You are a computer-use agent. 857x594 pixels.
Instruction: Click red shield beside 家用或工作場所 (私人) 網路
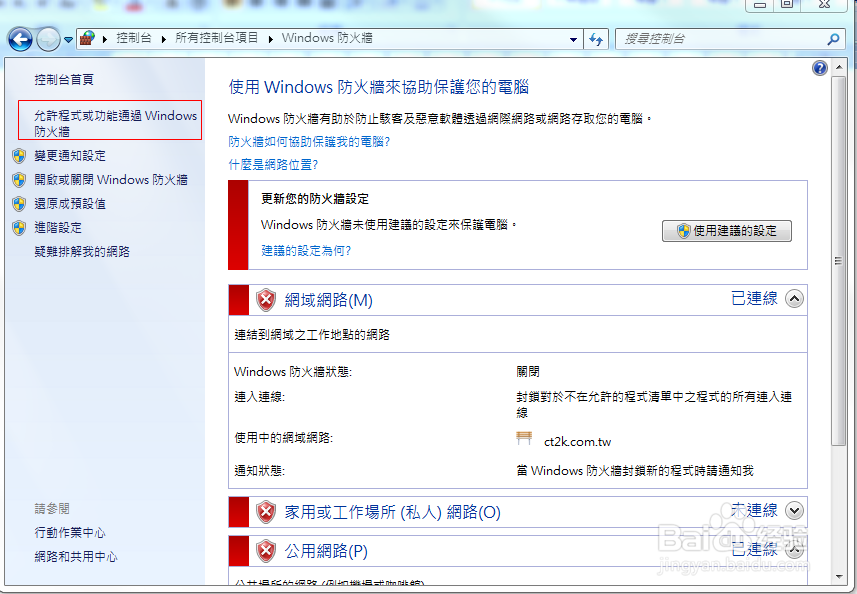pyautogui.click(x=266, y=512)
